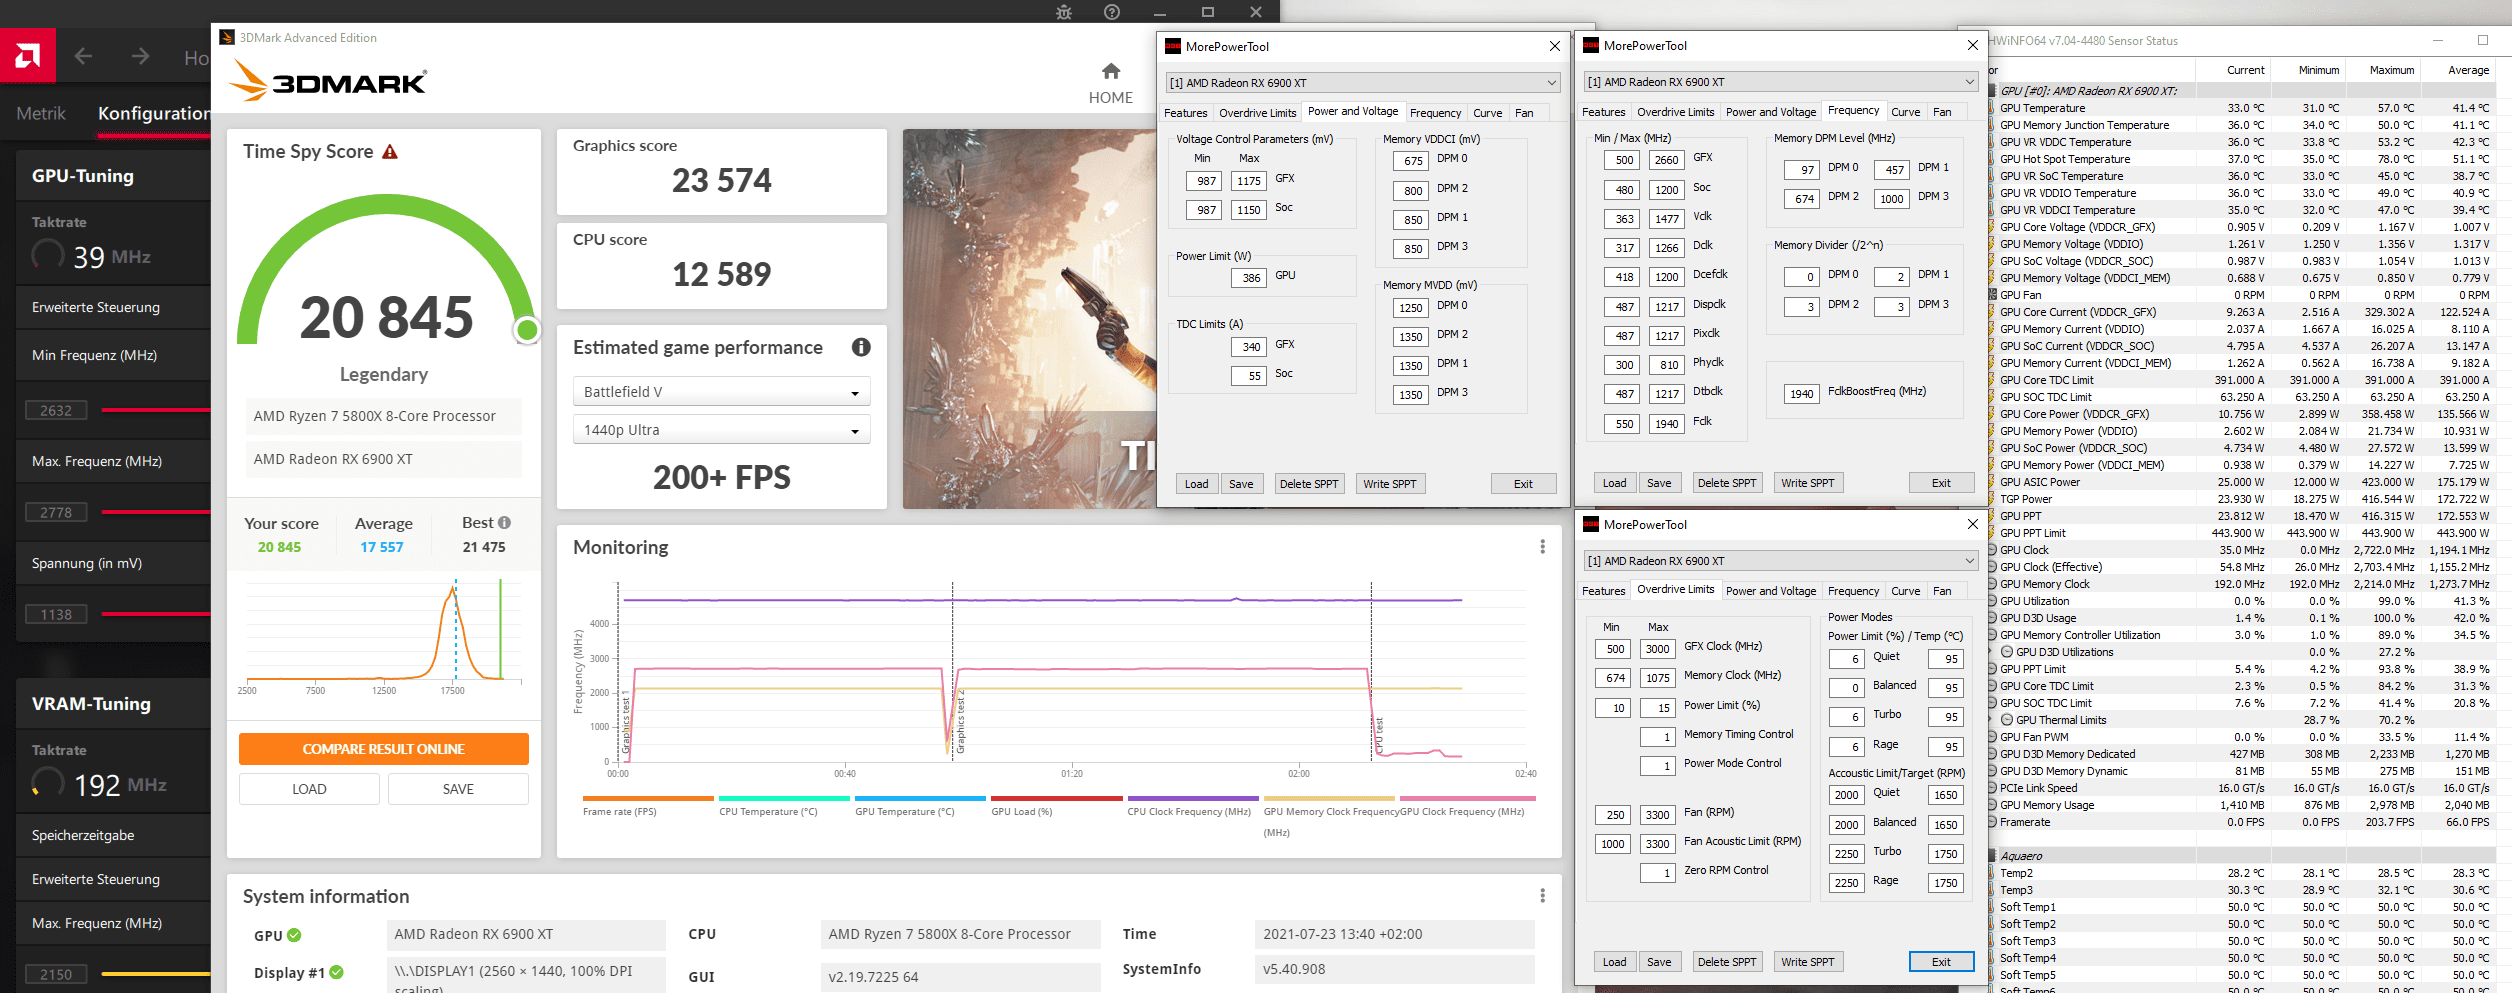
Task: Open GPU selector in Overdrive Limits MorePowerTool window
Action: coord(1781,561)
